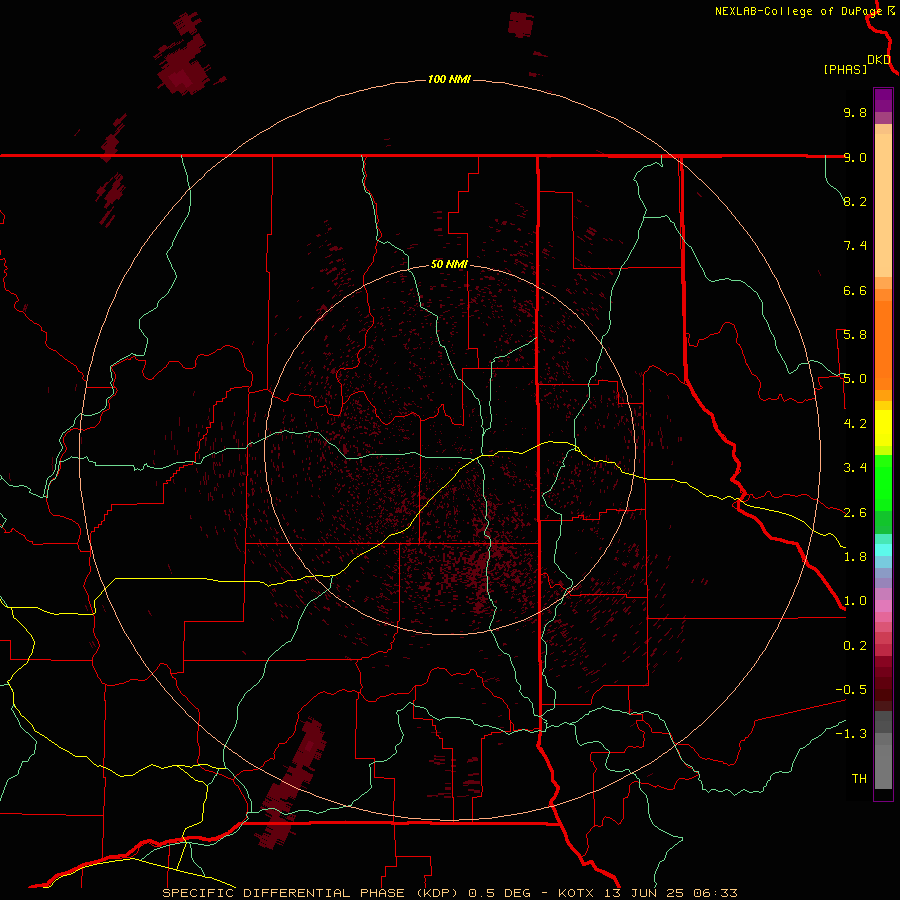Click the 9.0 scale value
Screen dimensions: 900x900
point(855,157)
